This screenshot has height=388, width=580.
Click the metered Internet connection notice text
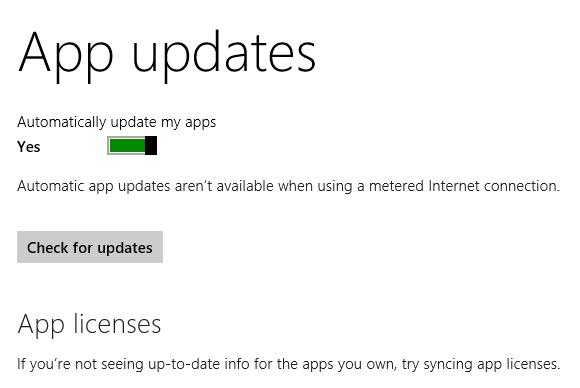(289, 186)
